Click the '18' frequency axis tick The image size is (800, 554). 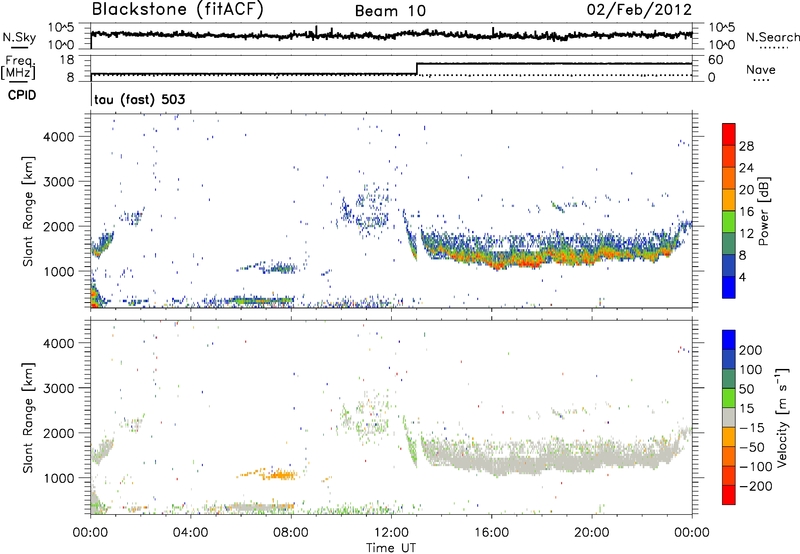coord(67,60)
